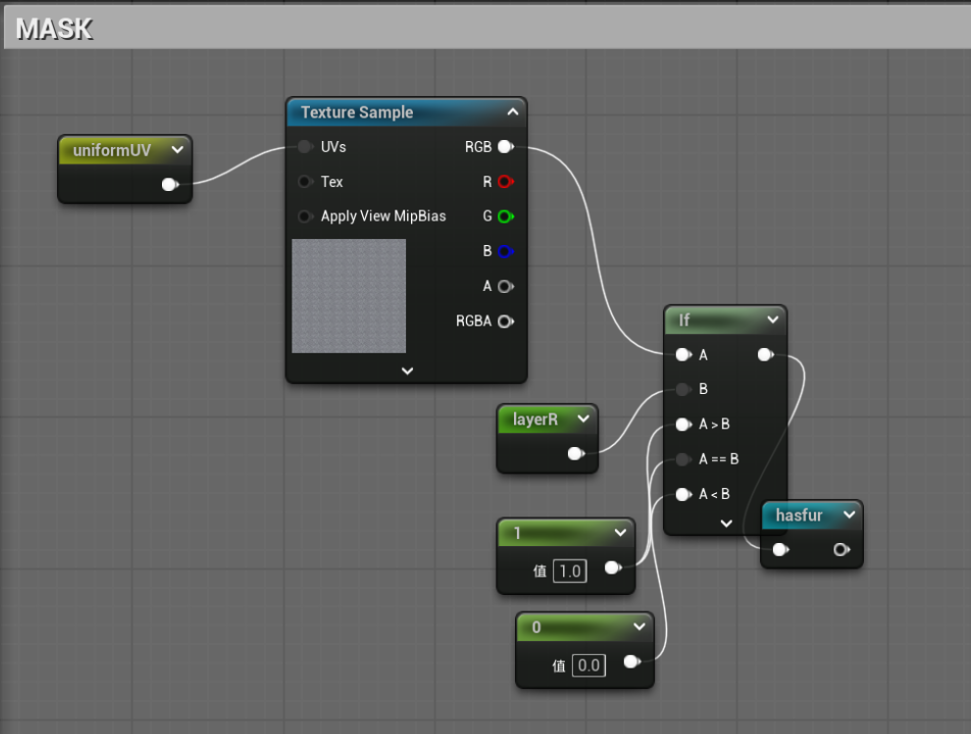This screenshot has height=734, width=971.
Task: Edit the 1.0 value field
Action: coord(570,570)
